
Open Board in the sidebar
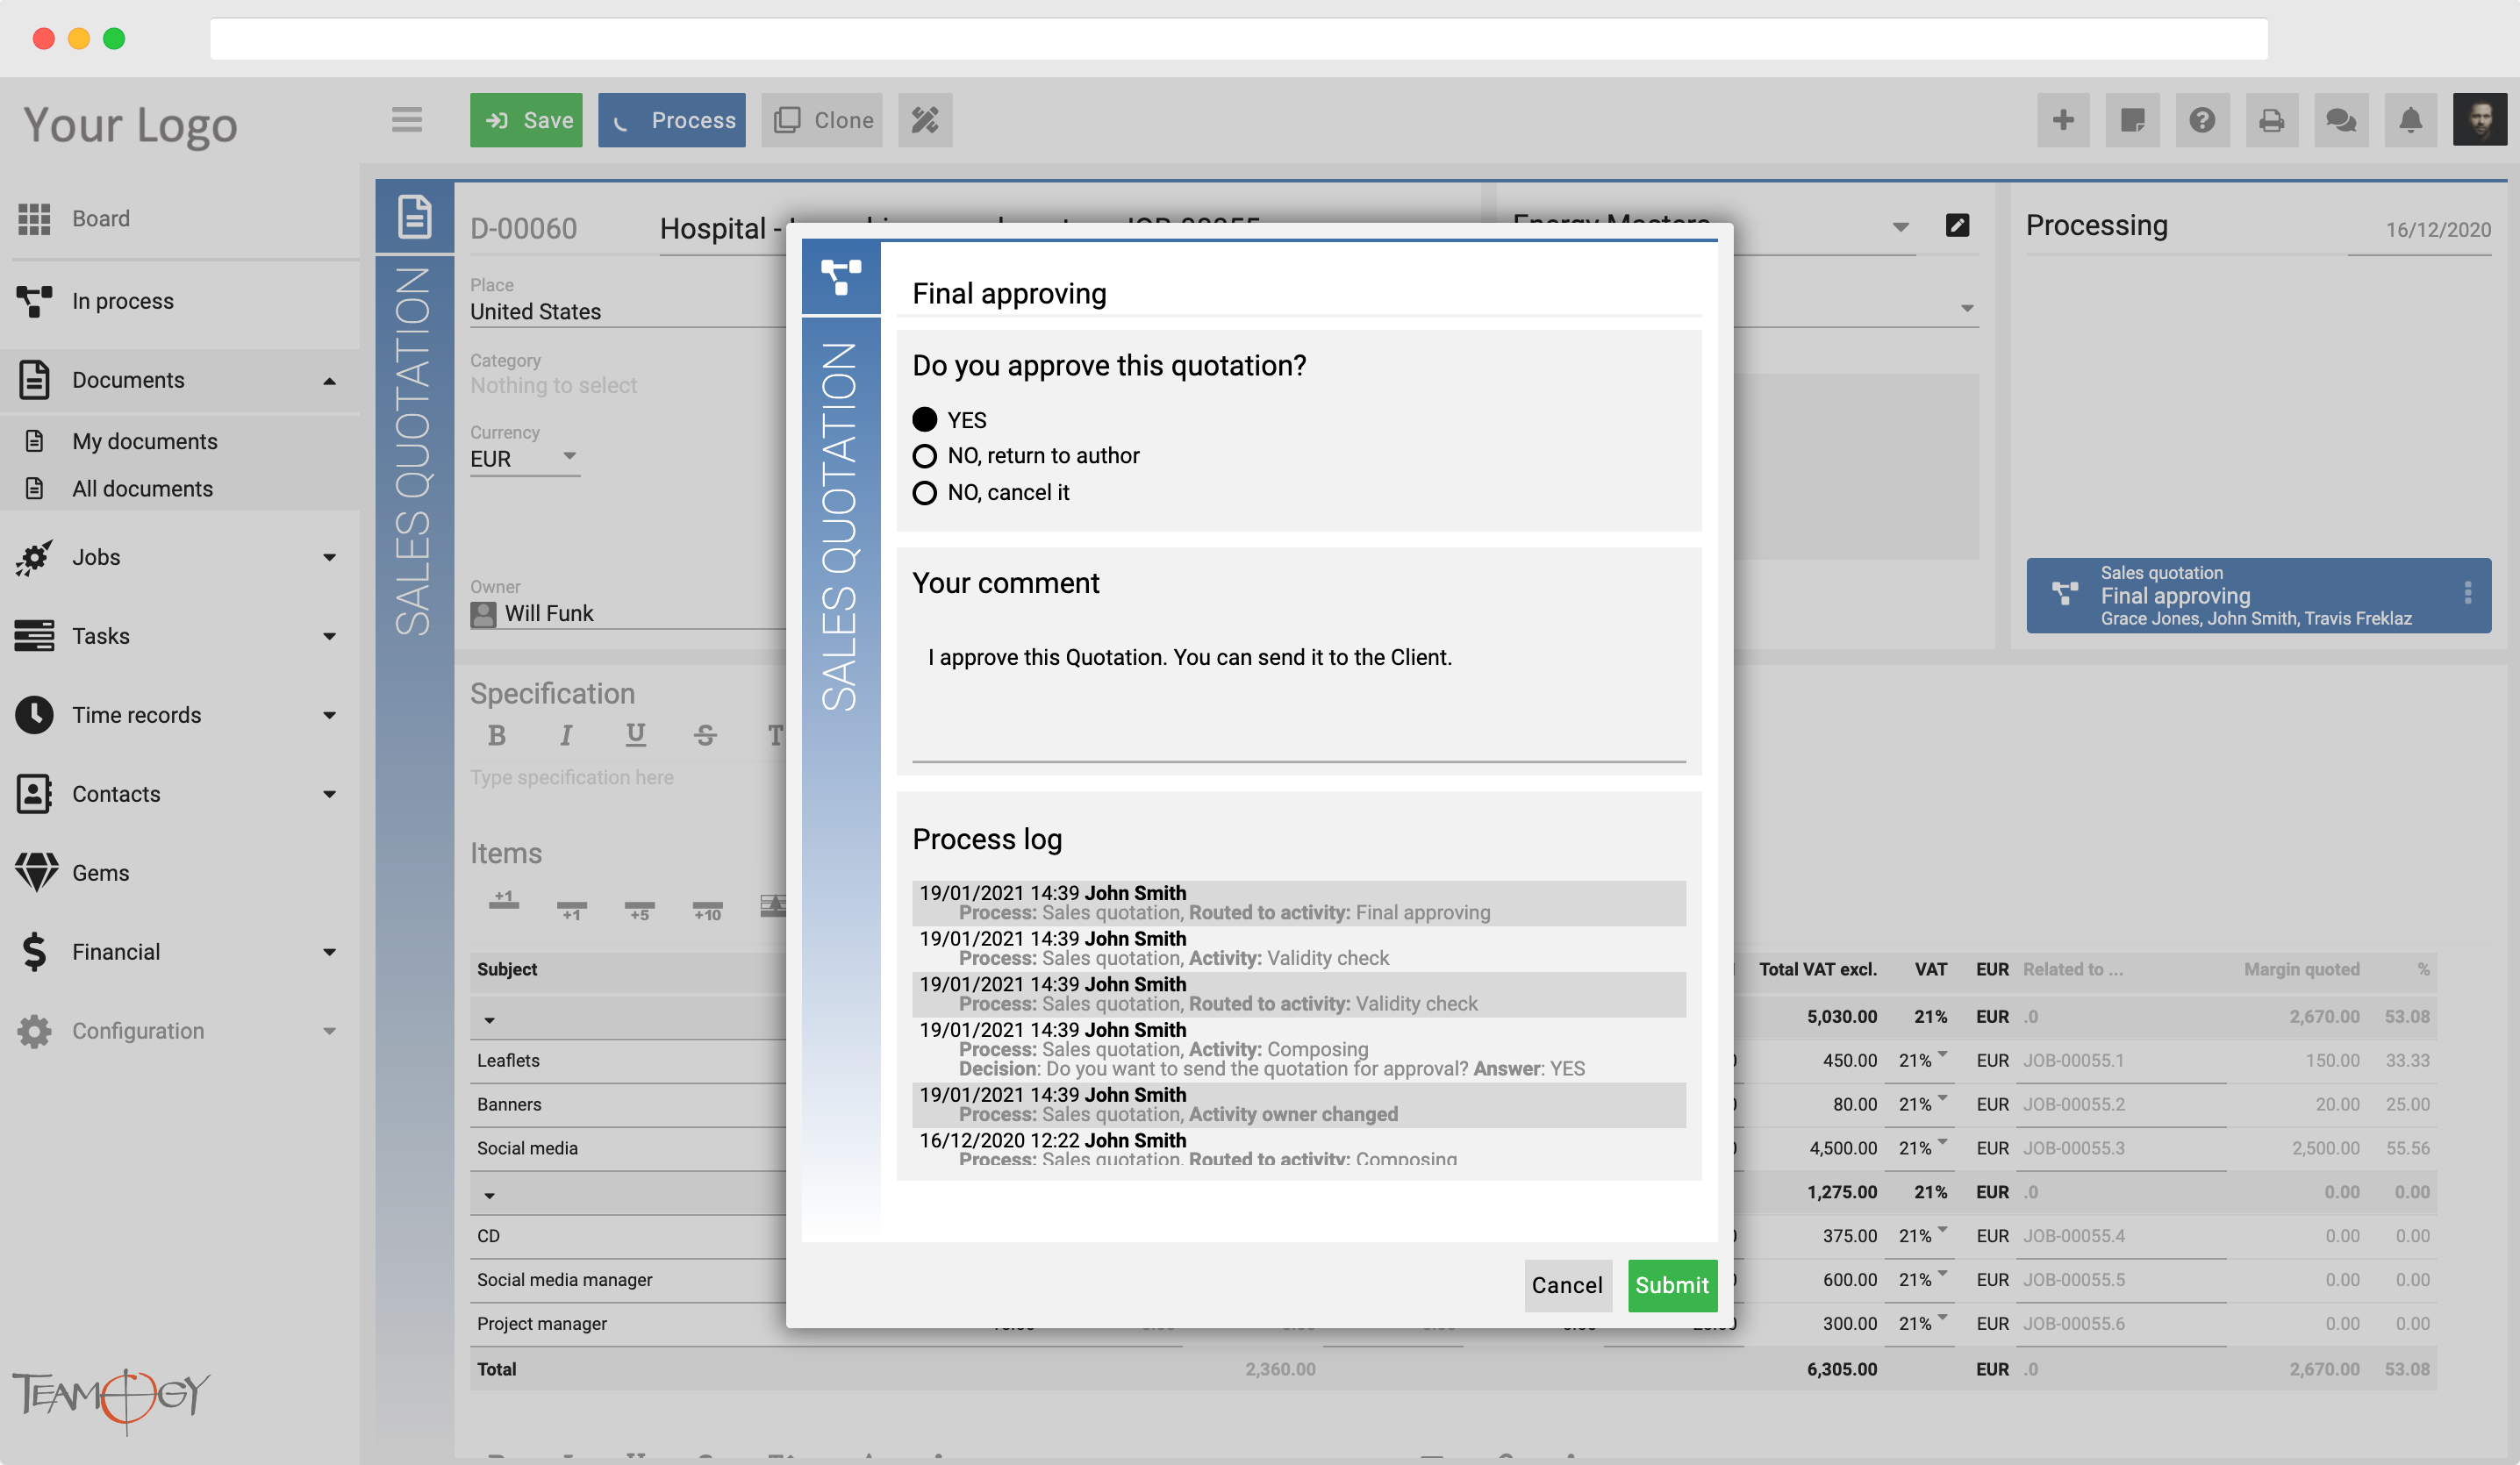click(100, 218)
